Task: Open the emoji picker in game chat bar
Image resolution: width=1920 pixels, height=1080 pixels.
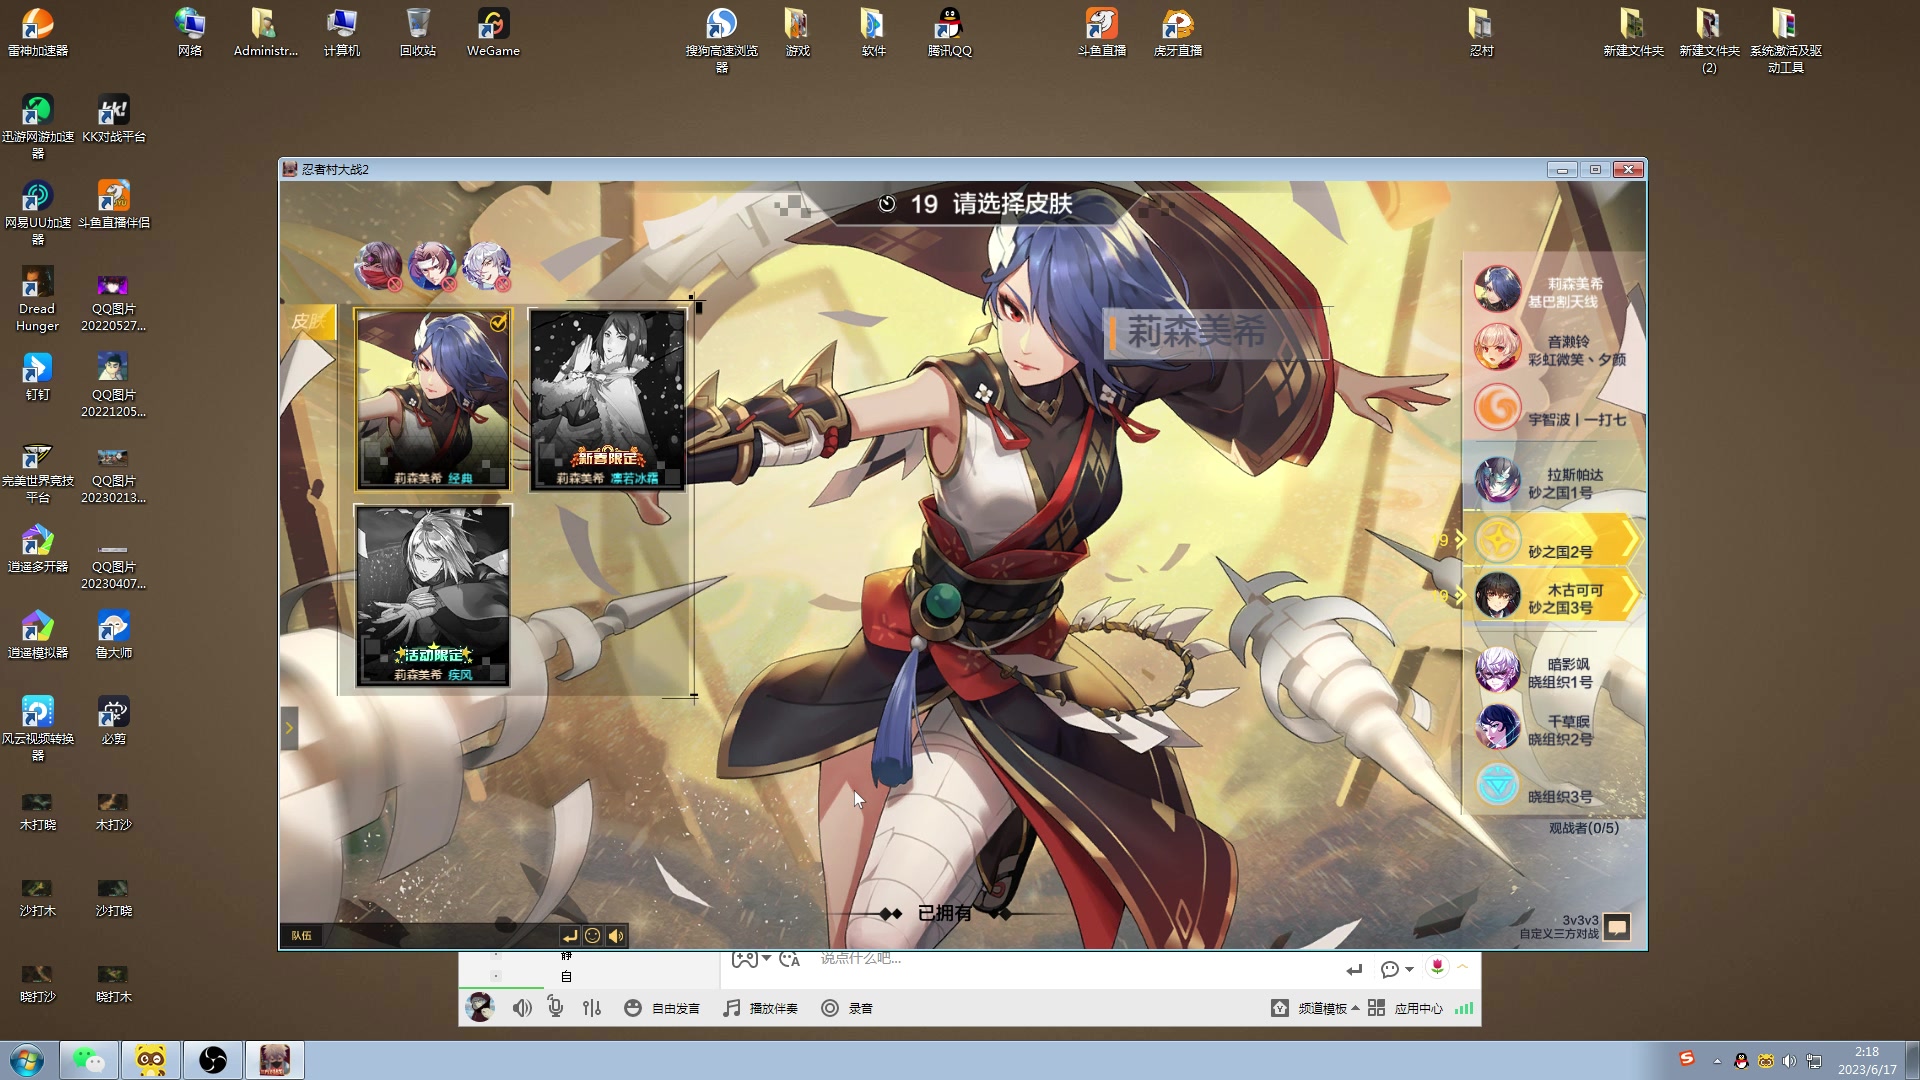Action: click(x=592, y=936)
